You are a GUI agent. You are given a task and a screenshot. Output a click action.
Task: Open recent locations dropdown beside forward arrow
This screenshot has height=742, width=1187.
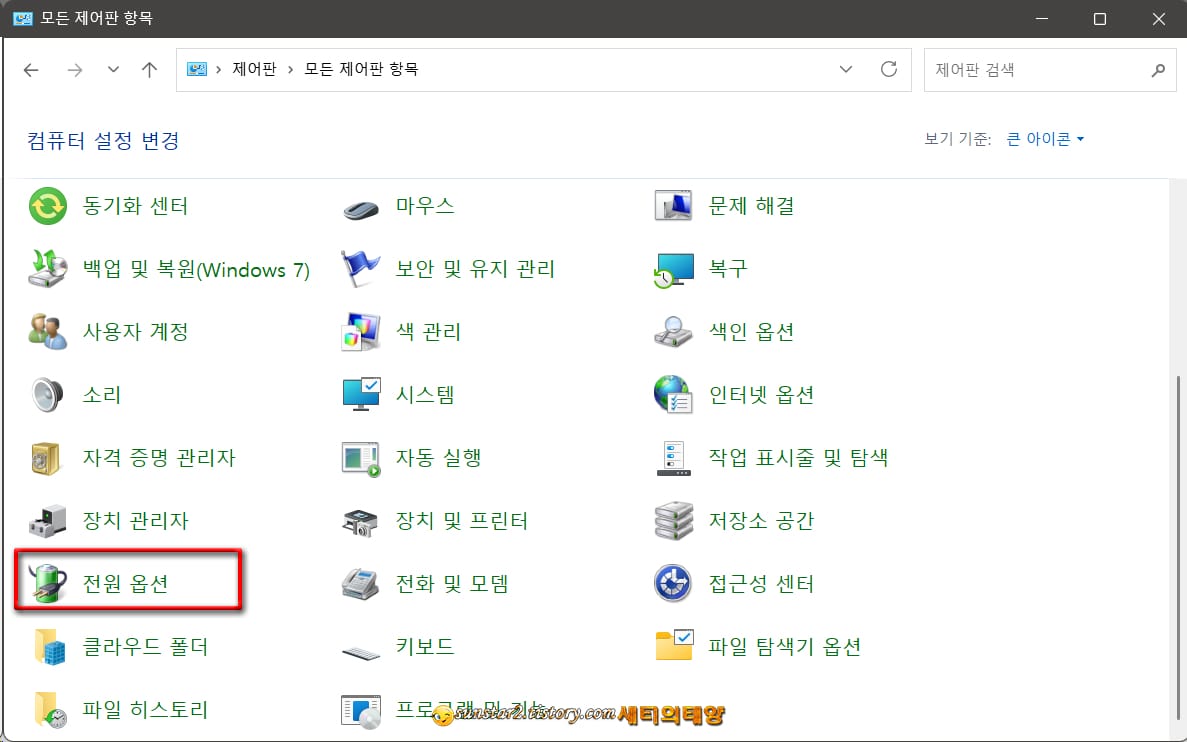[x=113, y=69]
